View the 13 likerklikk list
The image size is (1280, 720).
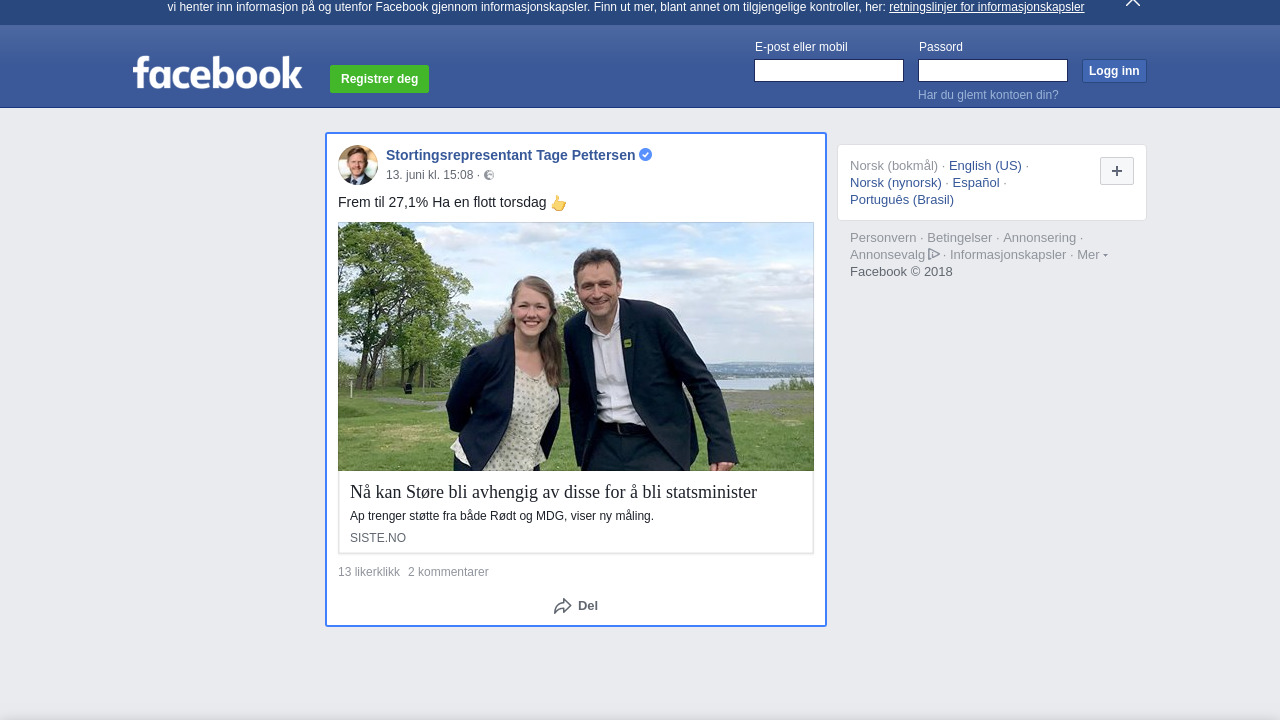(369, 572)
